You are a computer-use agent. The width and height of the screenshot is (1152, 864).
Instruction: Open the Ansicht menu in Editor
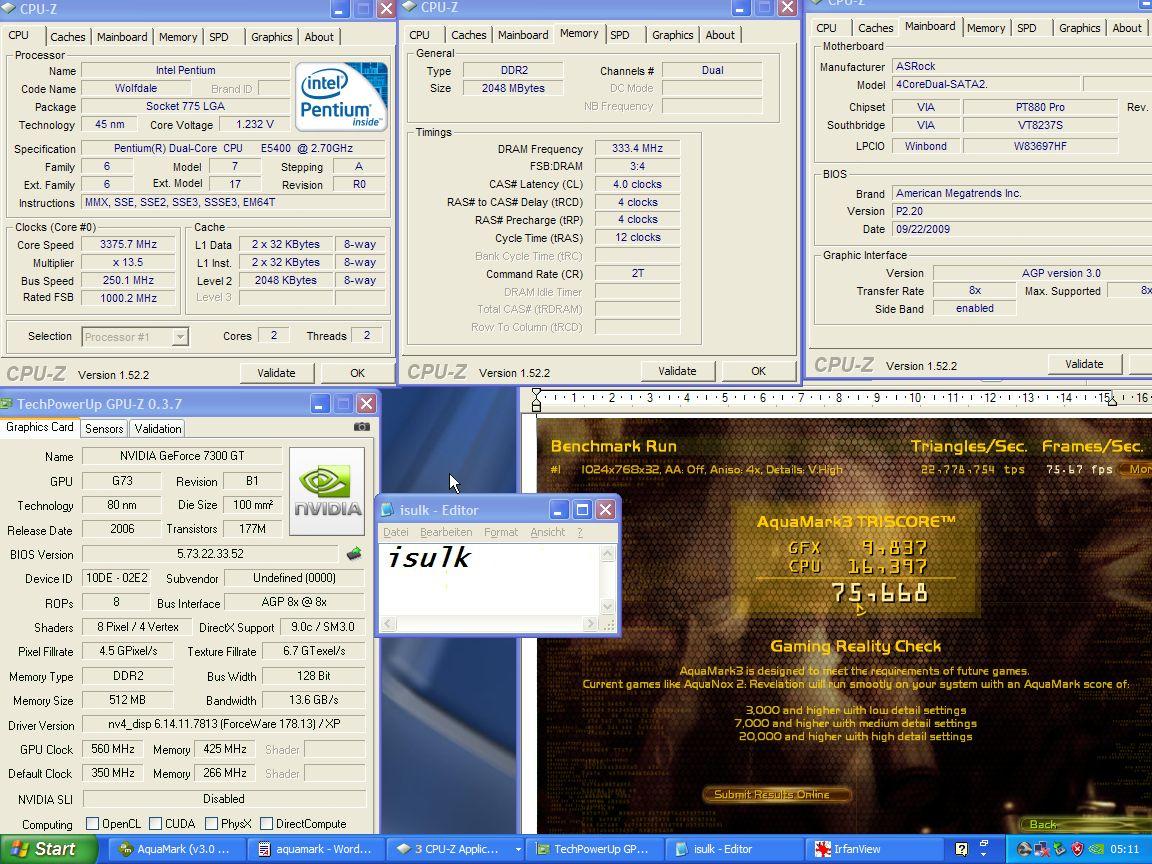point(547,532)
